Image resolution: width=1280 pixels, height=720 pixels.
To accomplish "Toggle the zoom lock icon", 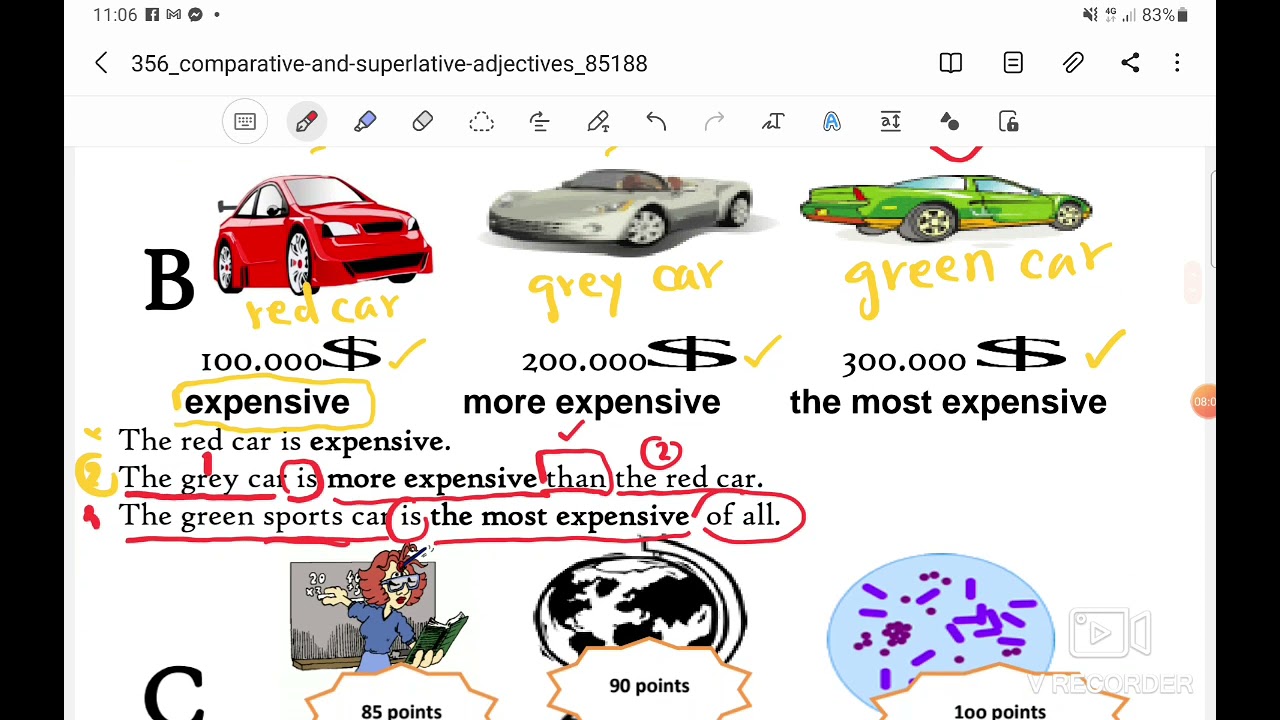I will coord(1008,122).
